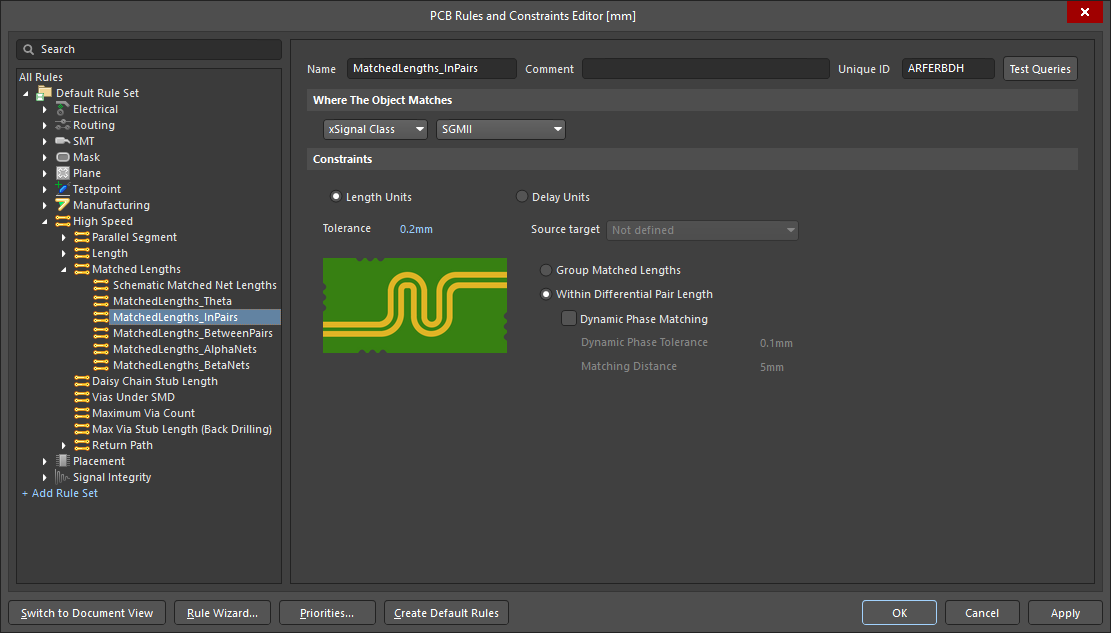This screenshot has width=1111, height=633.
Task: Click the MatchedLengths_AlphaNets rule icon
Action: click(x=101, y=349)
